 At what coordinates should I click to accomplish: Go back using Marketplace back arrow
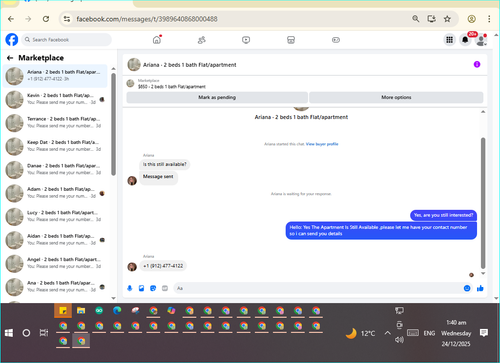coord(10,58)
